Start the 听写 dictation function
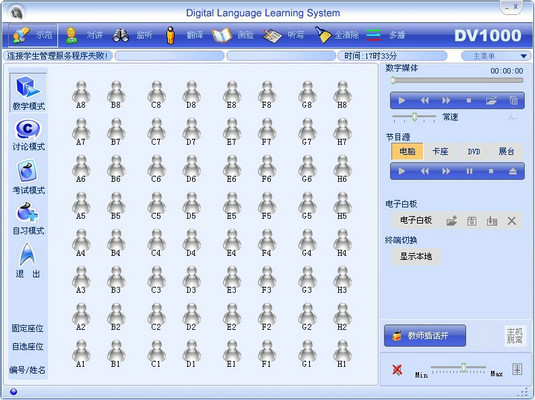The image size is (535, 400). pos(283,35)
